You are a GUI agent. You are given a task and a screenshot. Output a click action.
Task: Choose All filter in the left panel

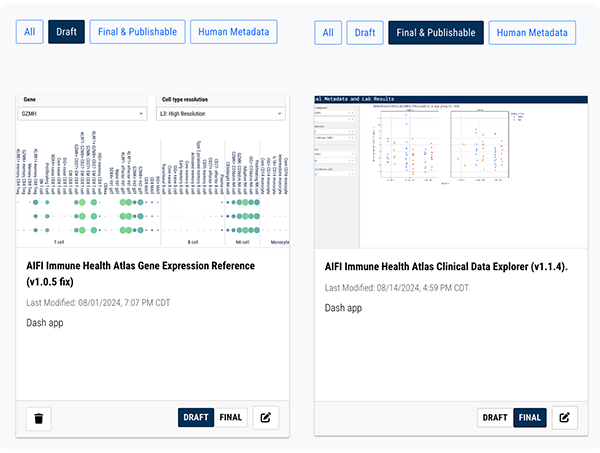coord(29,32)
